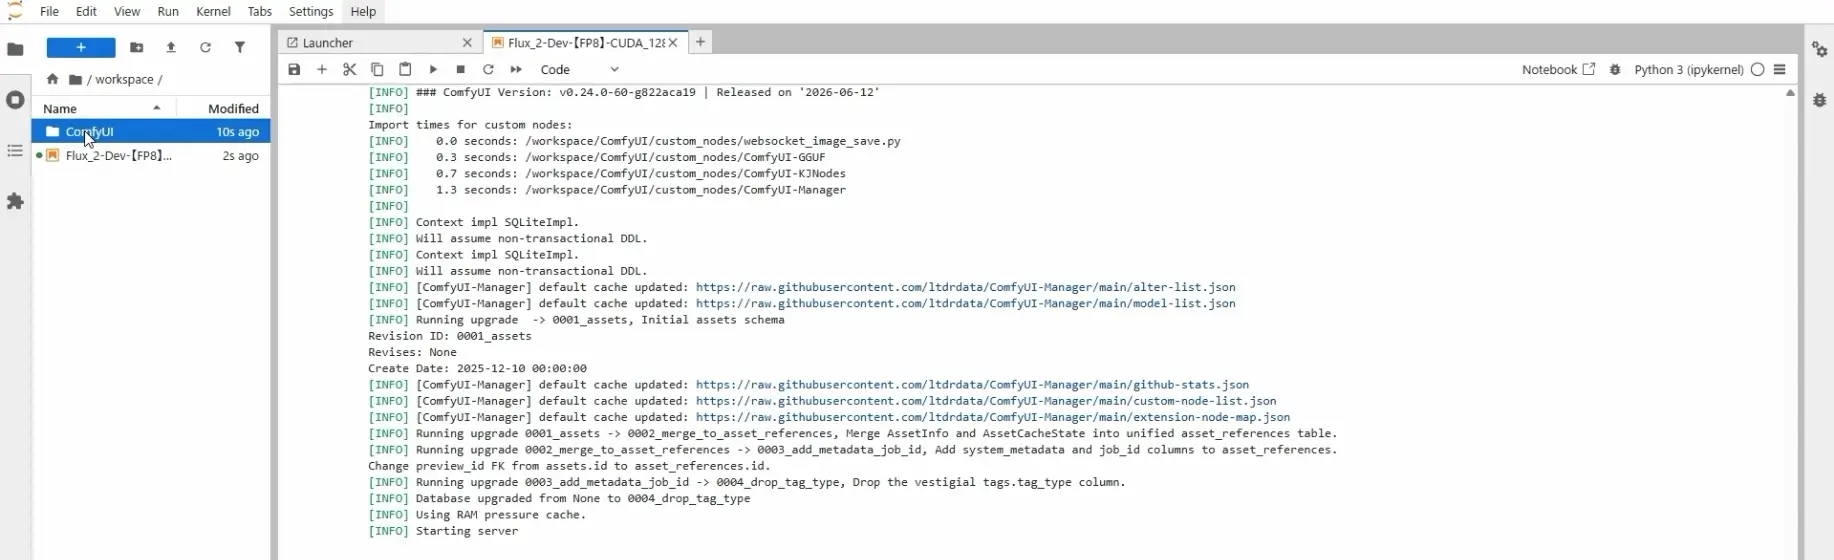Open the Running Terminals and Kernels sidebar icon
This screenshot has width=1834, height=560.
(x=15, y=100)
